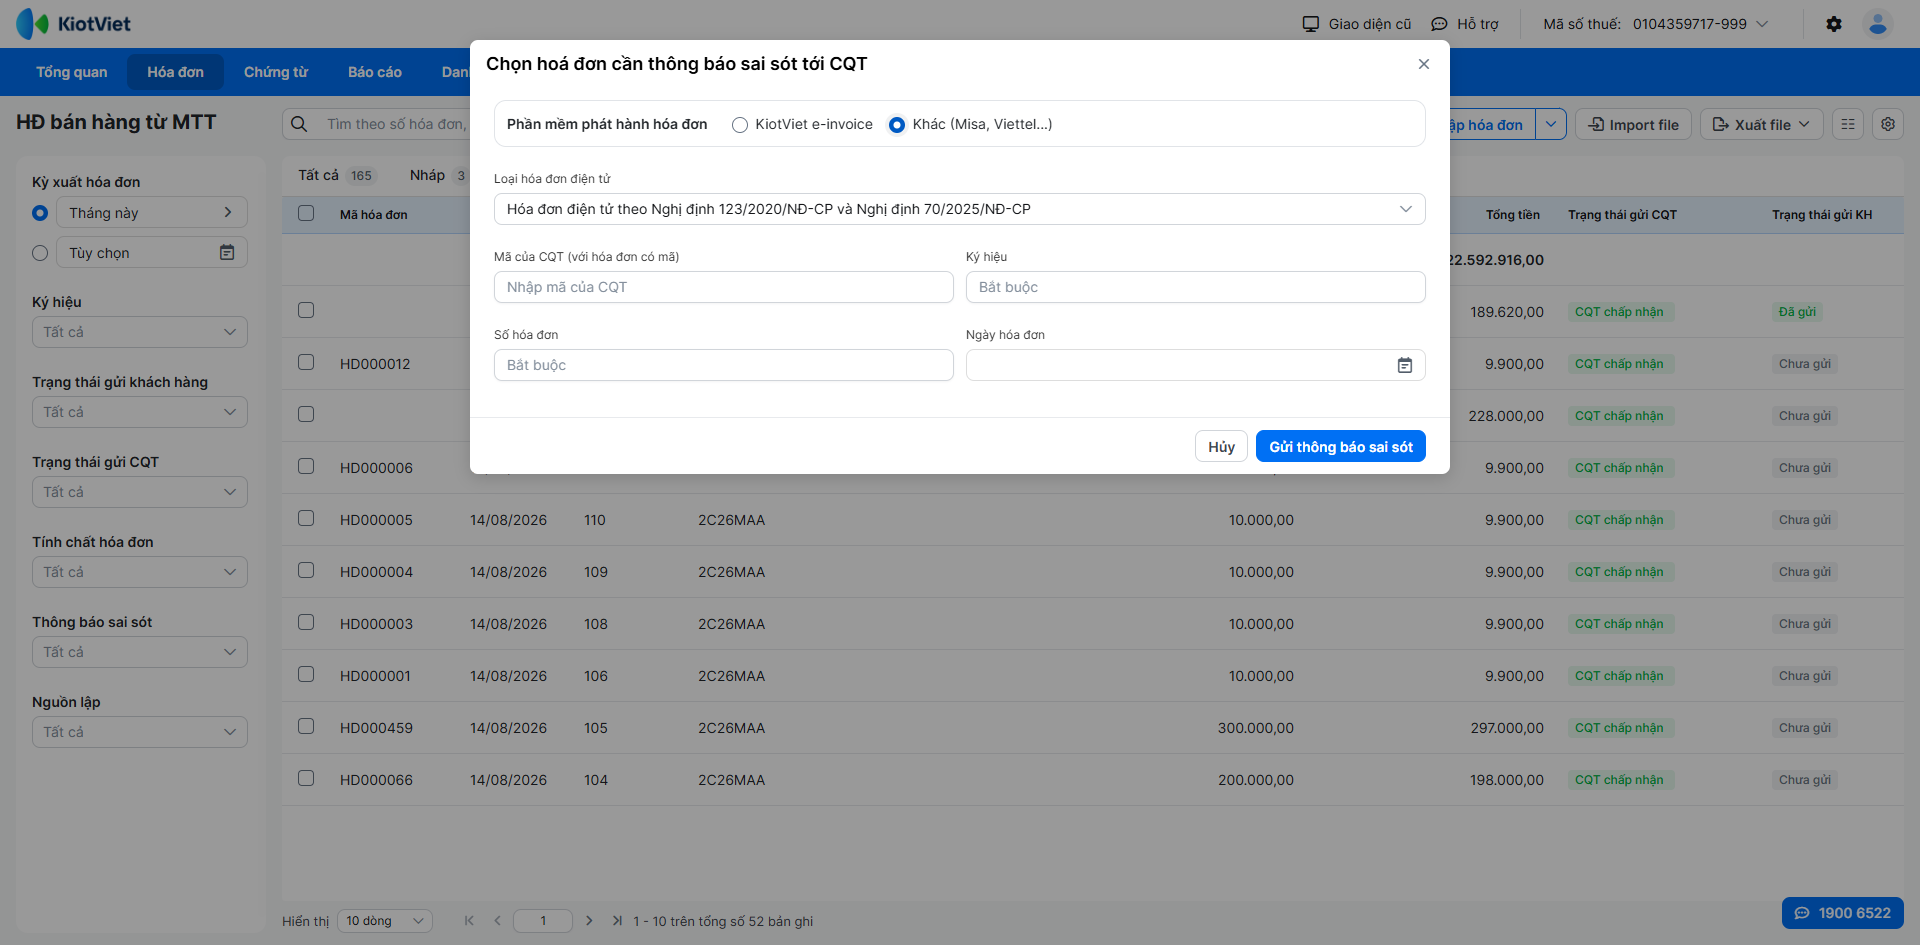Viewport: 1920px width, 945px height.
Task: Open the Xuất file dropdown button
Action: (x=1762, y=124)
